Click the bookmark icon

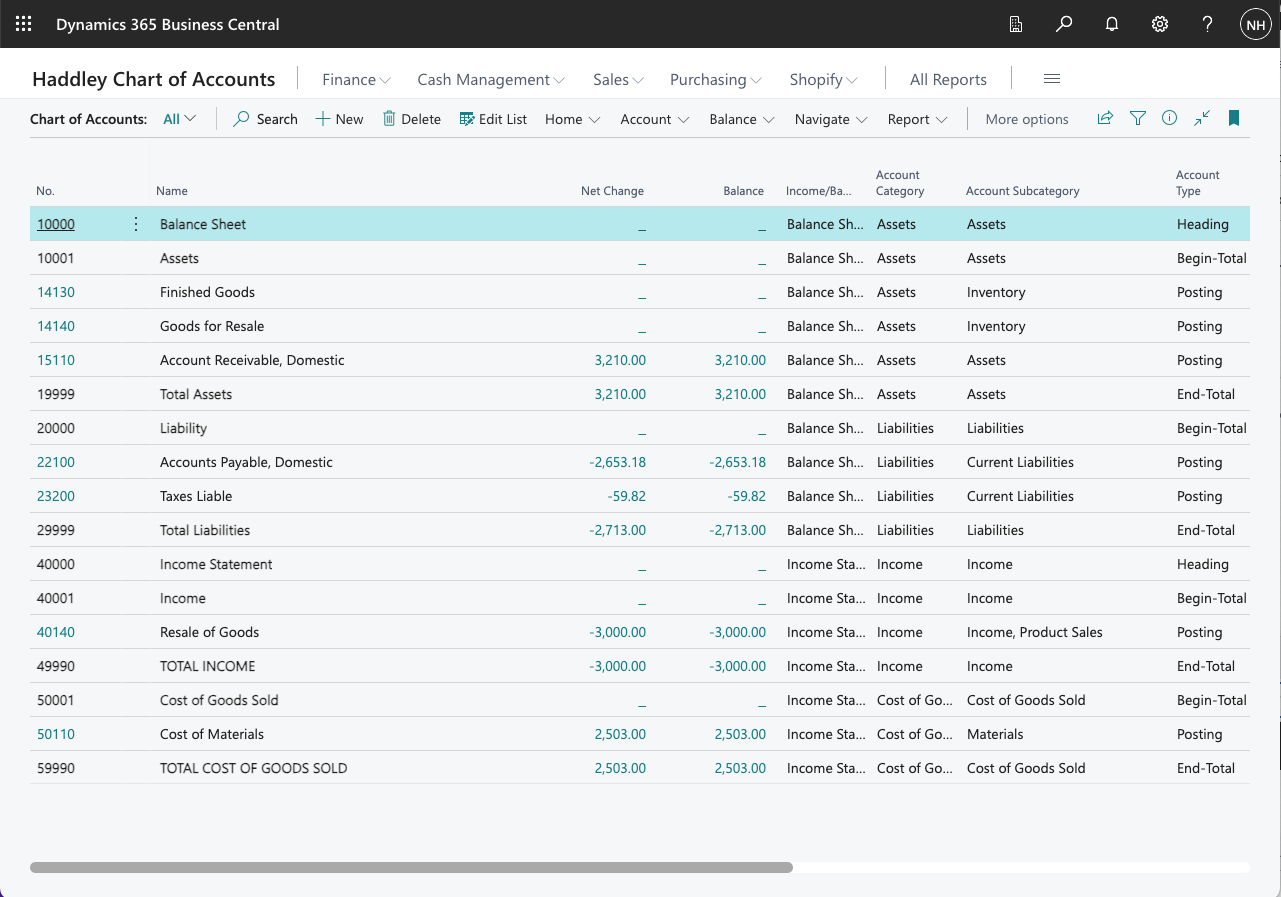coord(1234,118)
